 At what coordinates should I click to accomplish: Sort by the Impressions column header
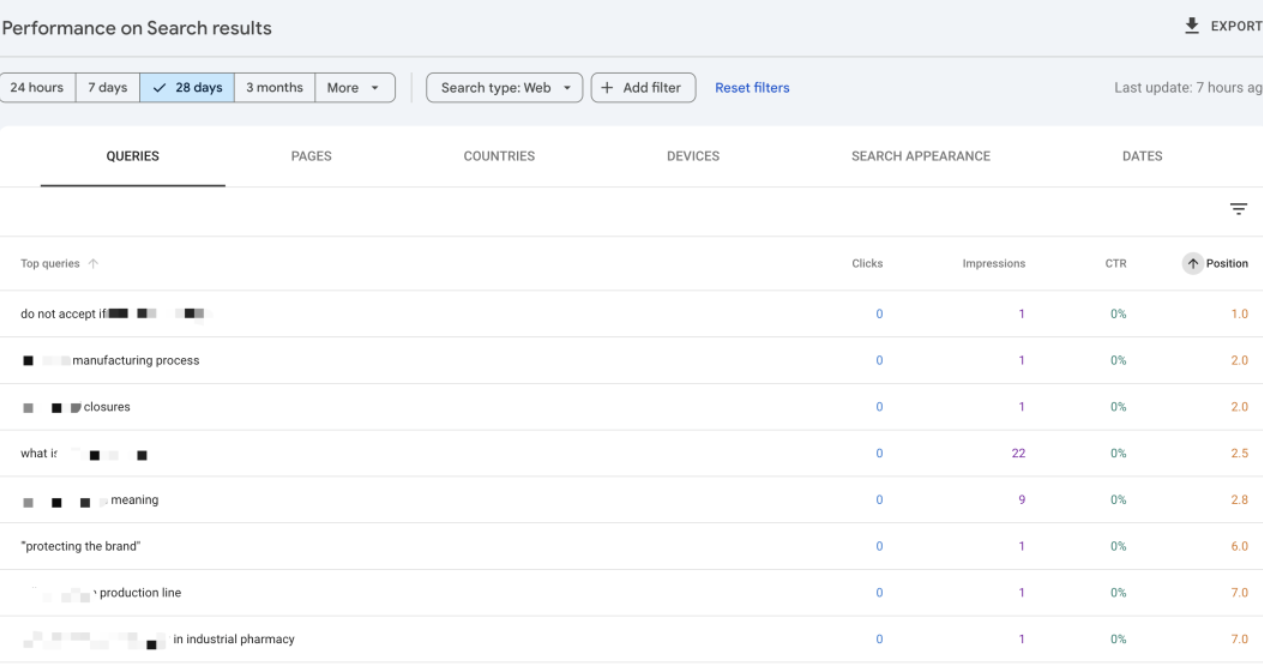coord(993,264)
